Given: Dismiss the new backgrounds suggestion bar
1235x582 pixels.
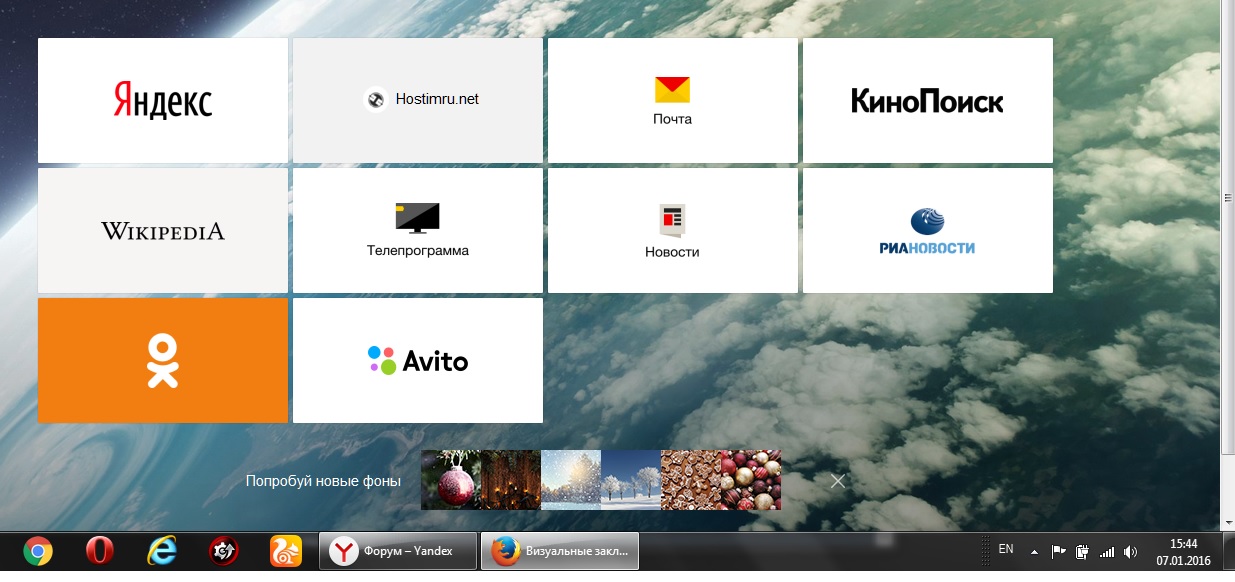Looking at the screenshot, I should [838, 481].
